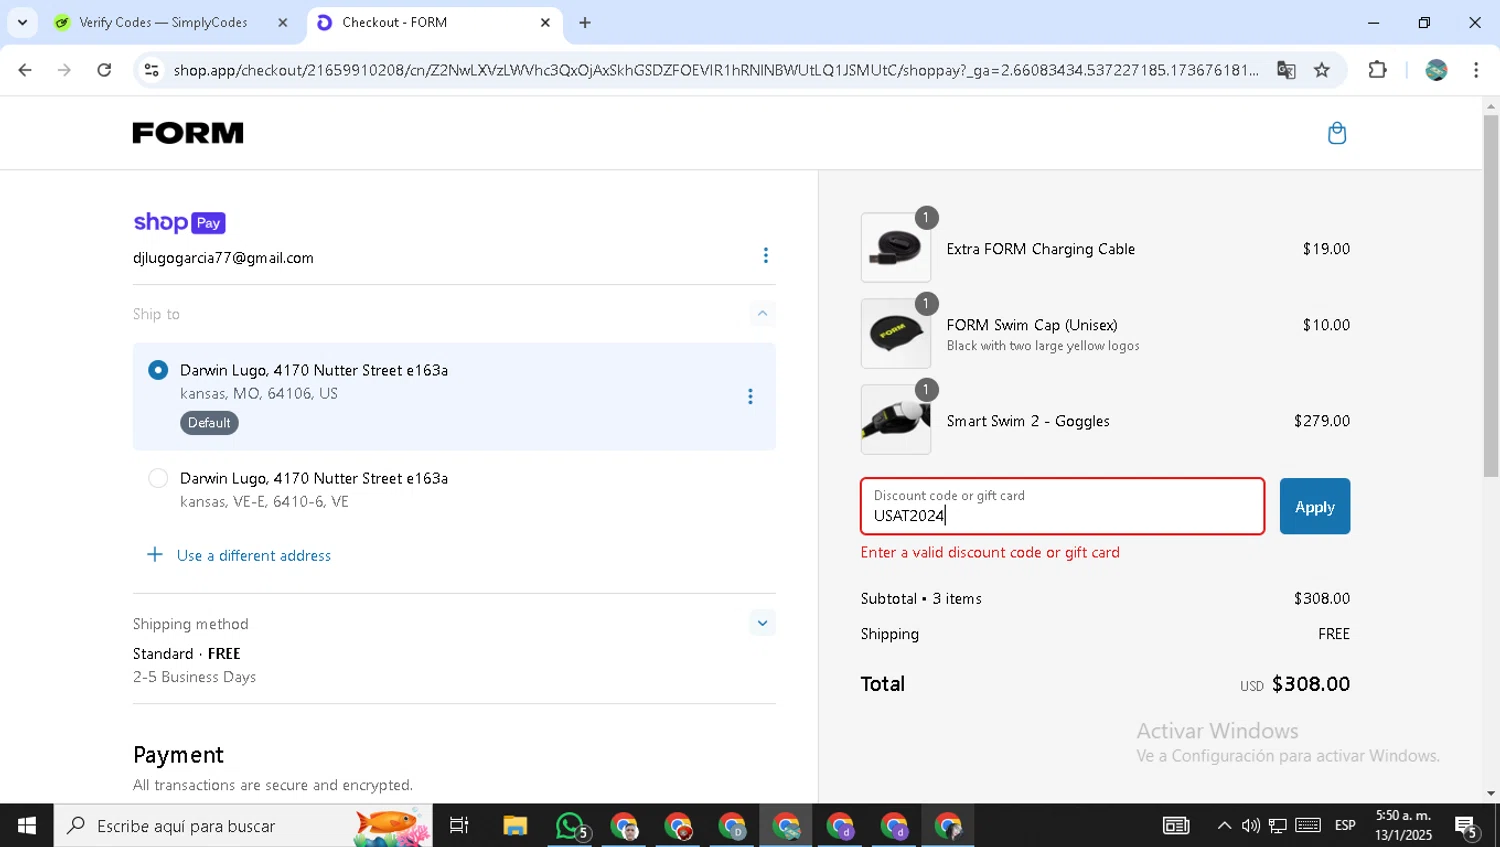
Task: Close the Verify Codes SimplyCodes tab
Action: [x=282, y=22]
